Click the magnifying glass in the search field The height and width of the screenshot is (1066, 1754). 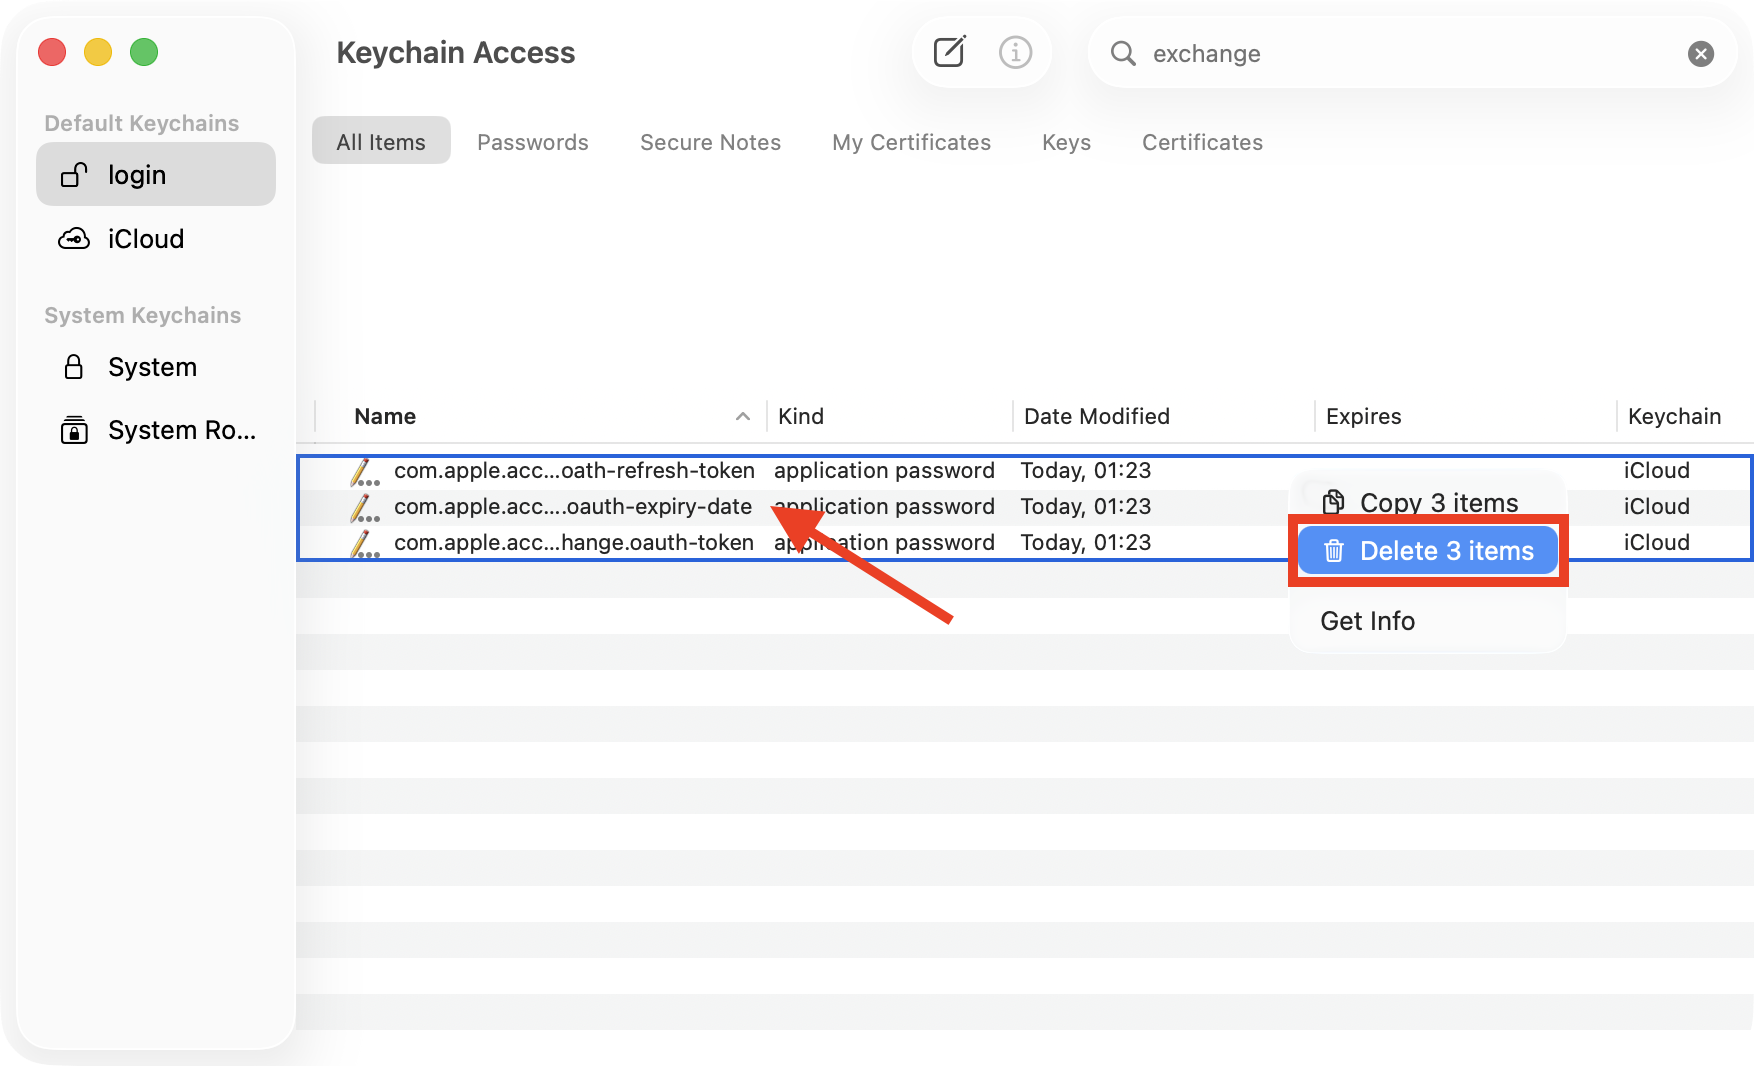(1123, 53)
